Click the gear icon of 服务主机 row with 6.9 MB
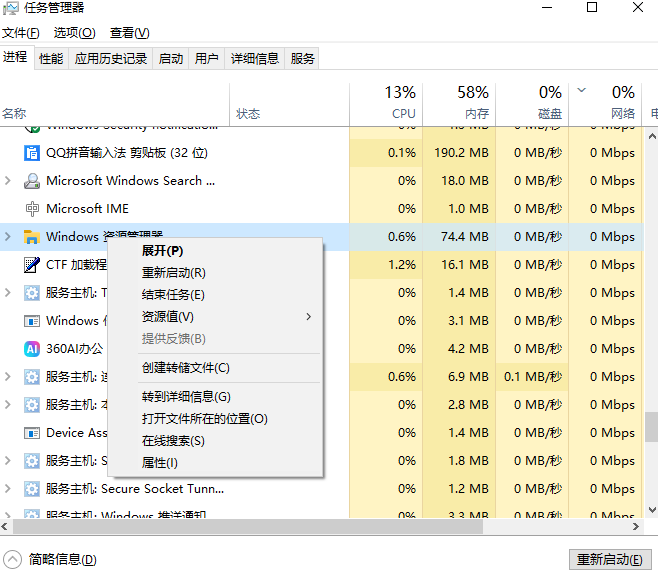The width and height of the screenshot is (658, 578). (x=32, y=377)
